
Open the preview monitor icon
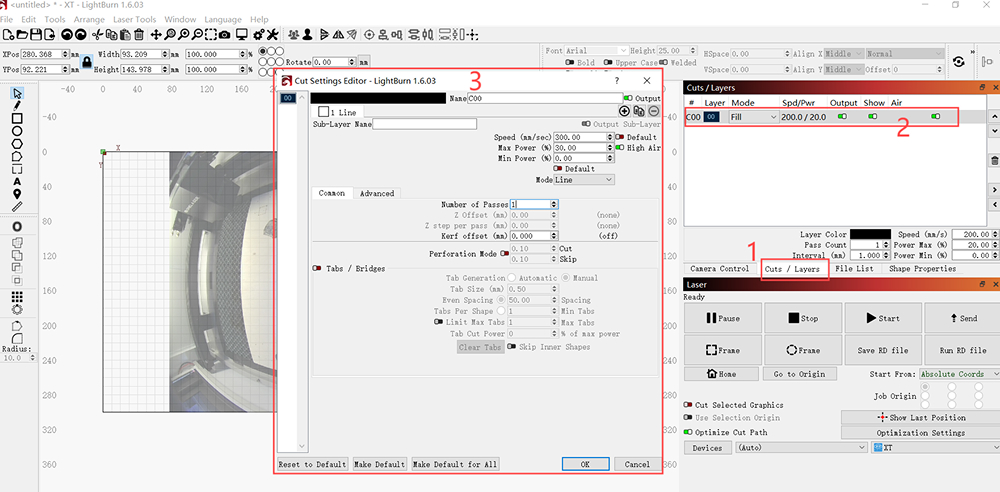[x=242, y=34]
